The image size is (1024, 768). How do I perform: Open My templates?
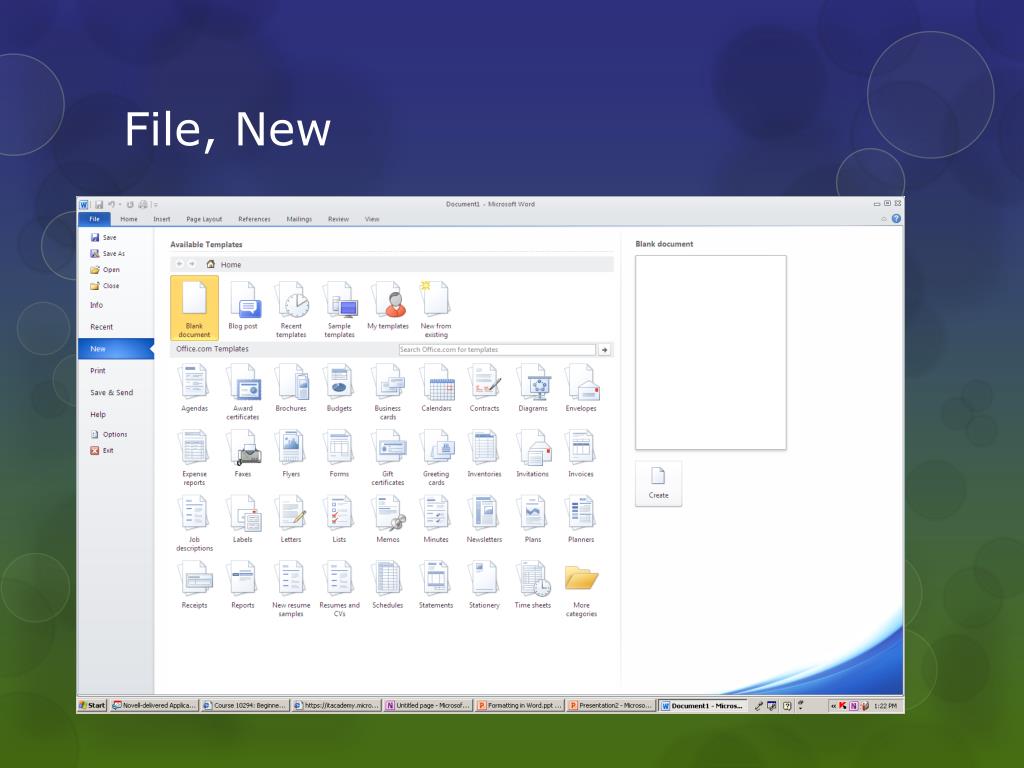pyautogui.click(x=388, y=306)
